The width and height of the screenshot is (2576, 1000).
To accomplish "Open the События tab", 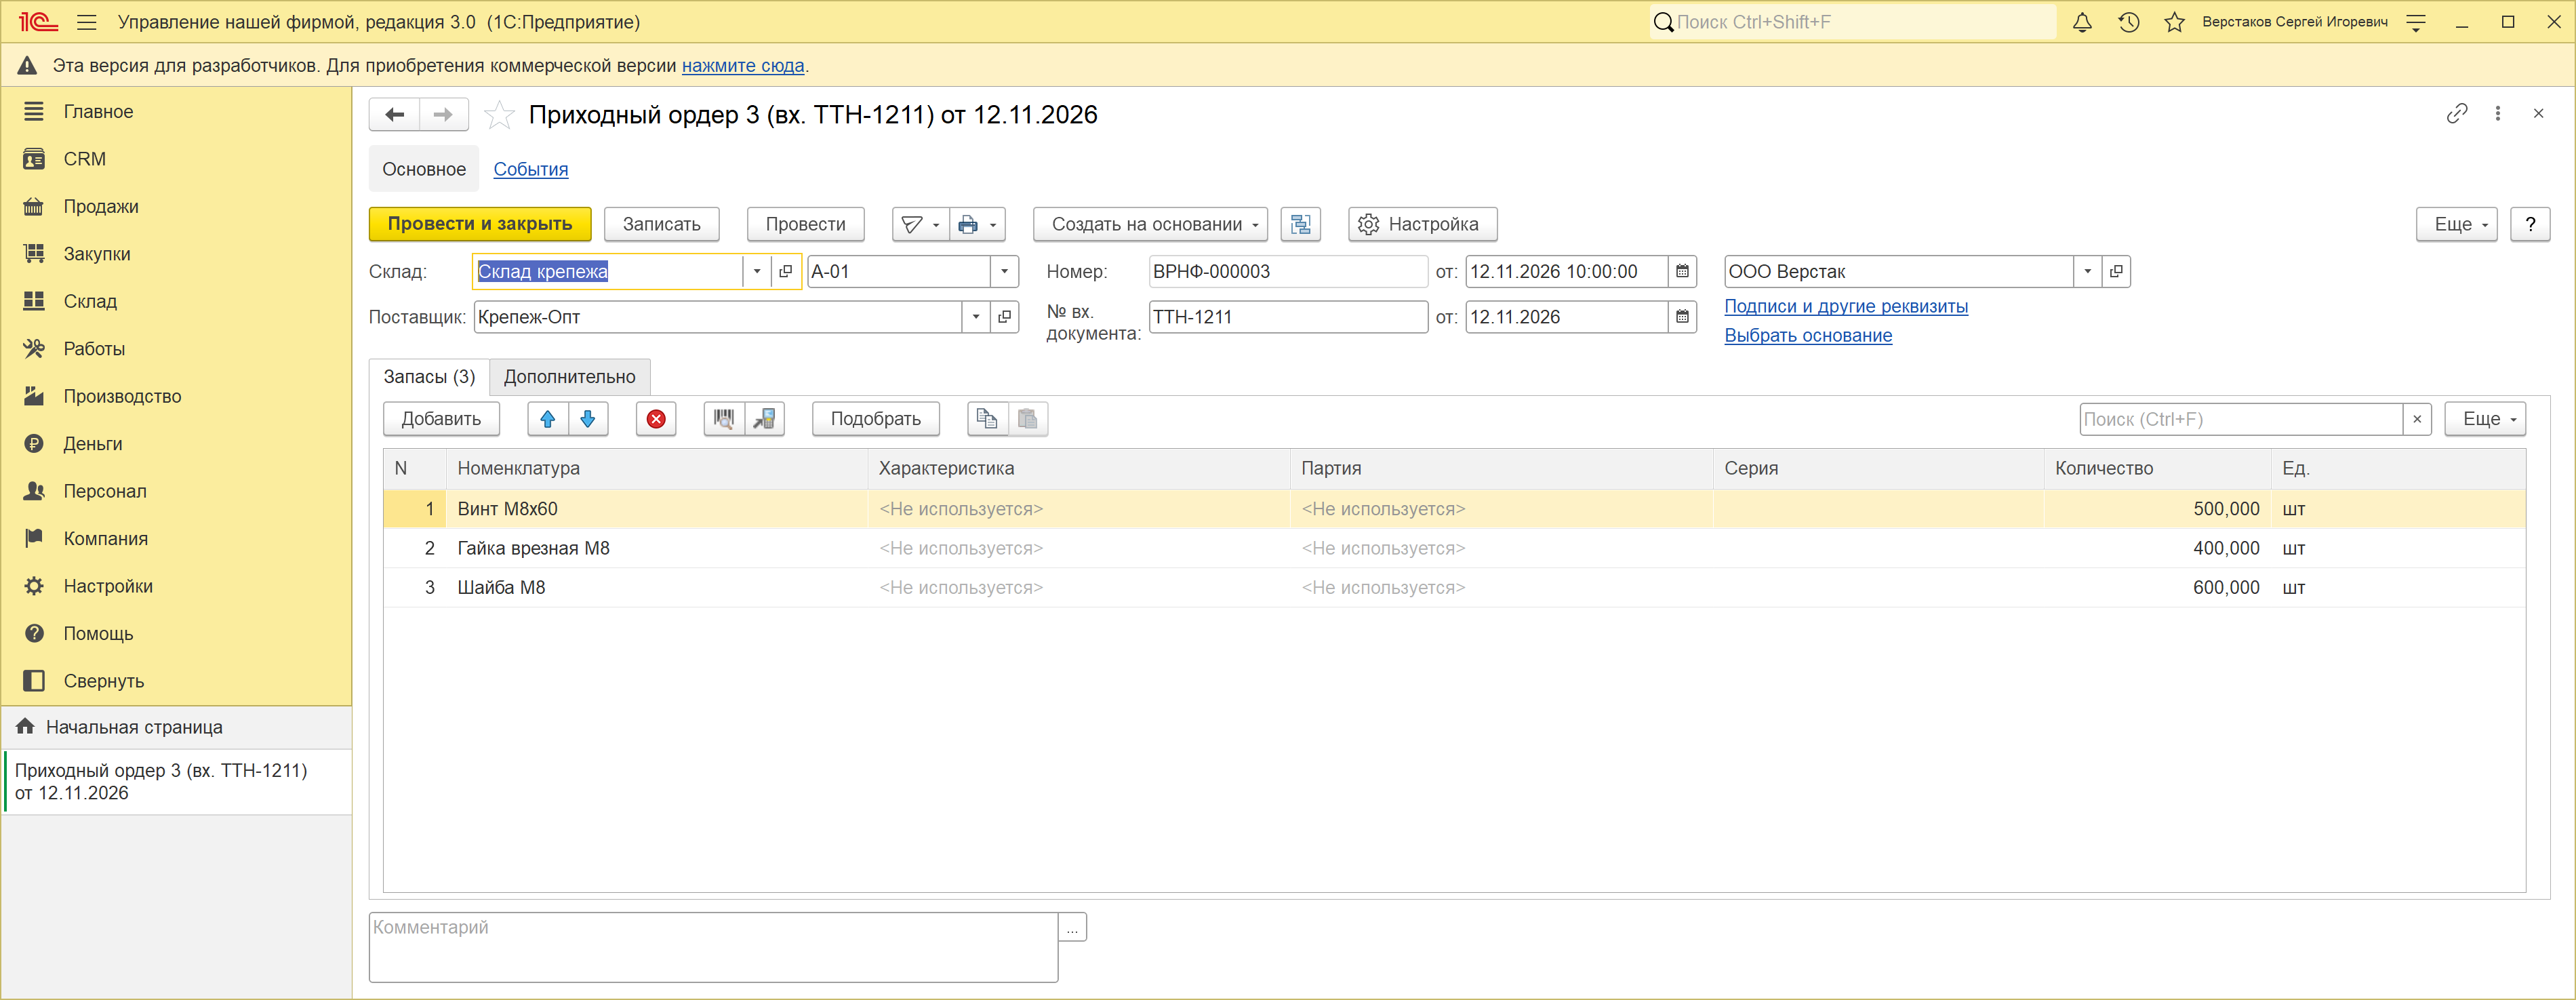I will tap(530, 169).
